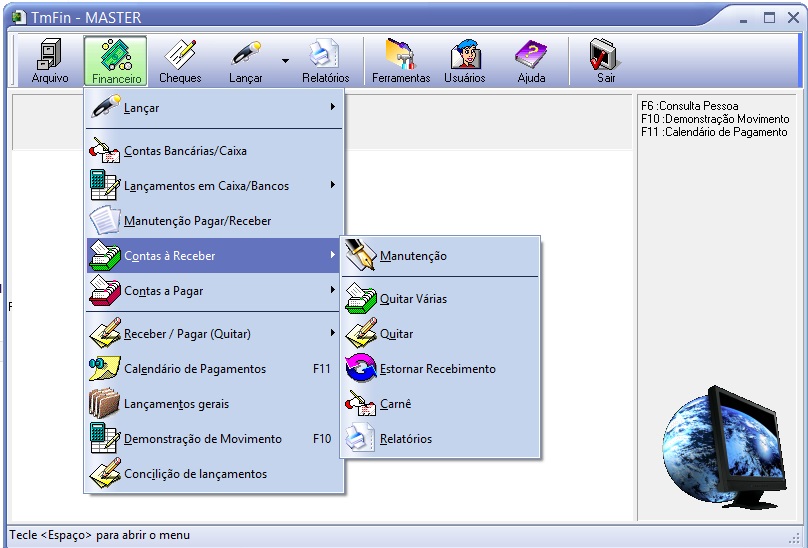Click the Arquivo toolbar icon
The image size is (808, 548).
click(x=50, y=61)
